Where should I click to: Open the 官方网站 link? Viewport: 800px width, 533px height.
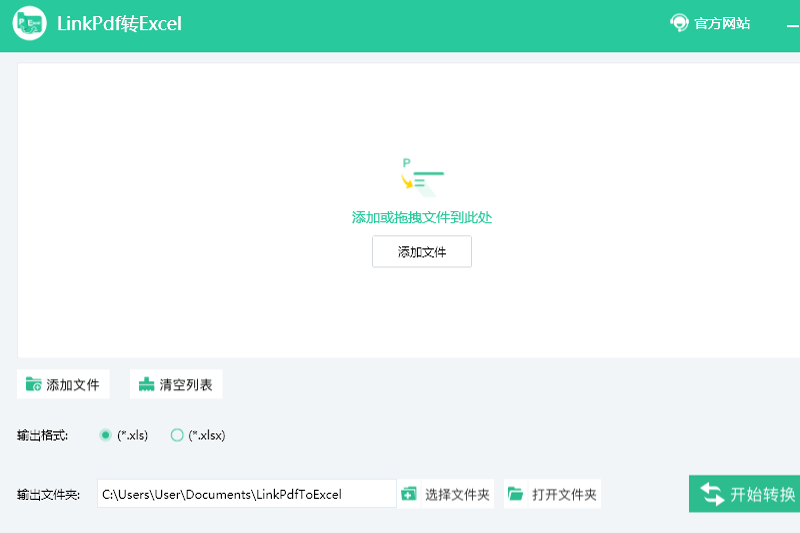click(x=722, y=23)
